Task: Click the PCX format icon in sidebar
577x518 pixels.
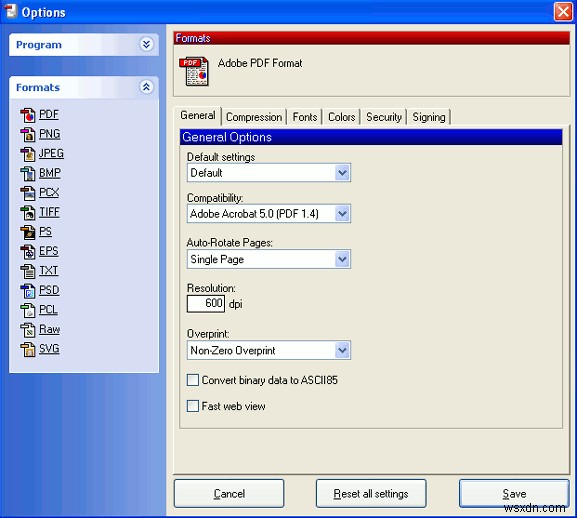Action: tap(28, 193)
